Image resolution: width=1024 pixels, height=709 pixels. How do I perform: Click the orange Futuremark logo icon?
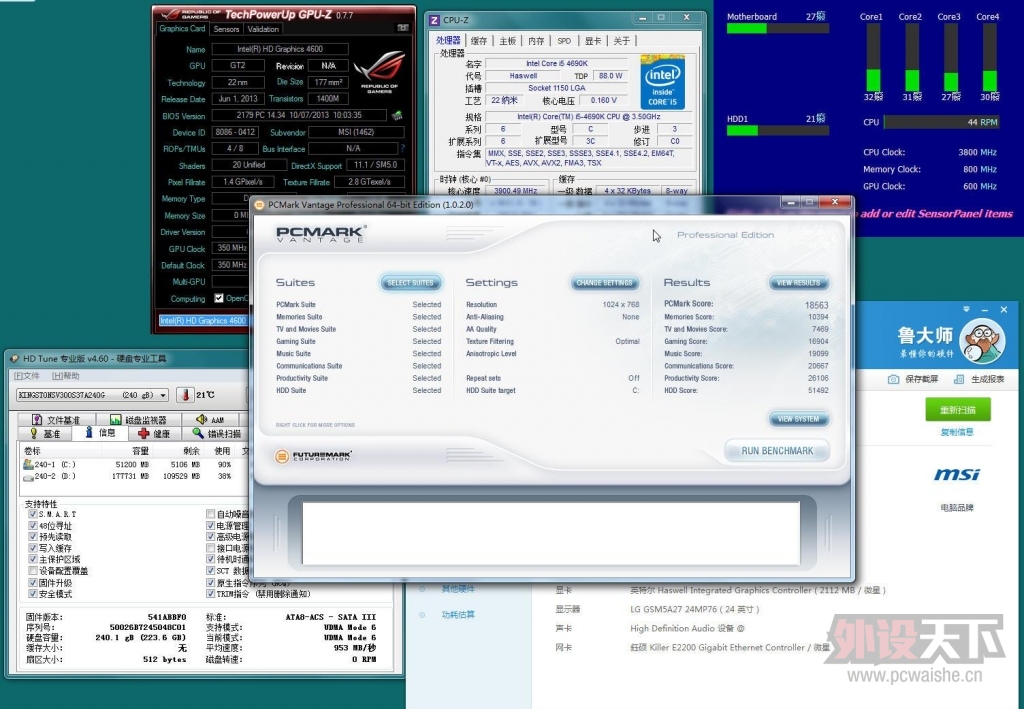point(281,456)
